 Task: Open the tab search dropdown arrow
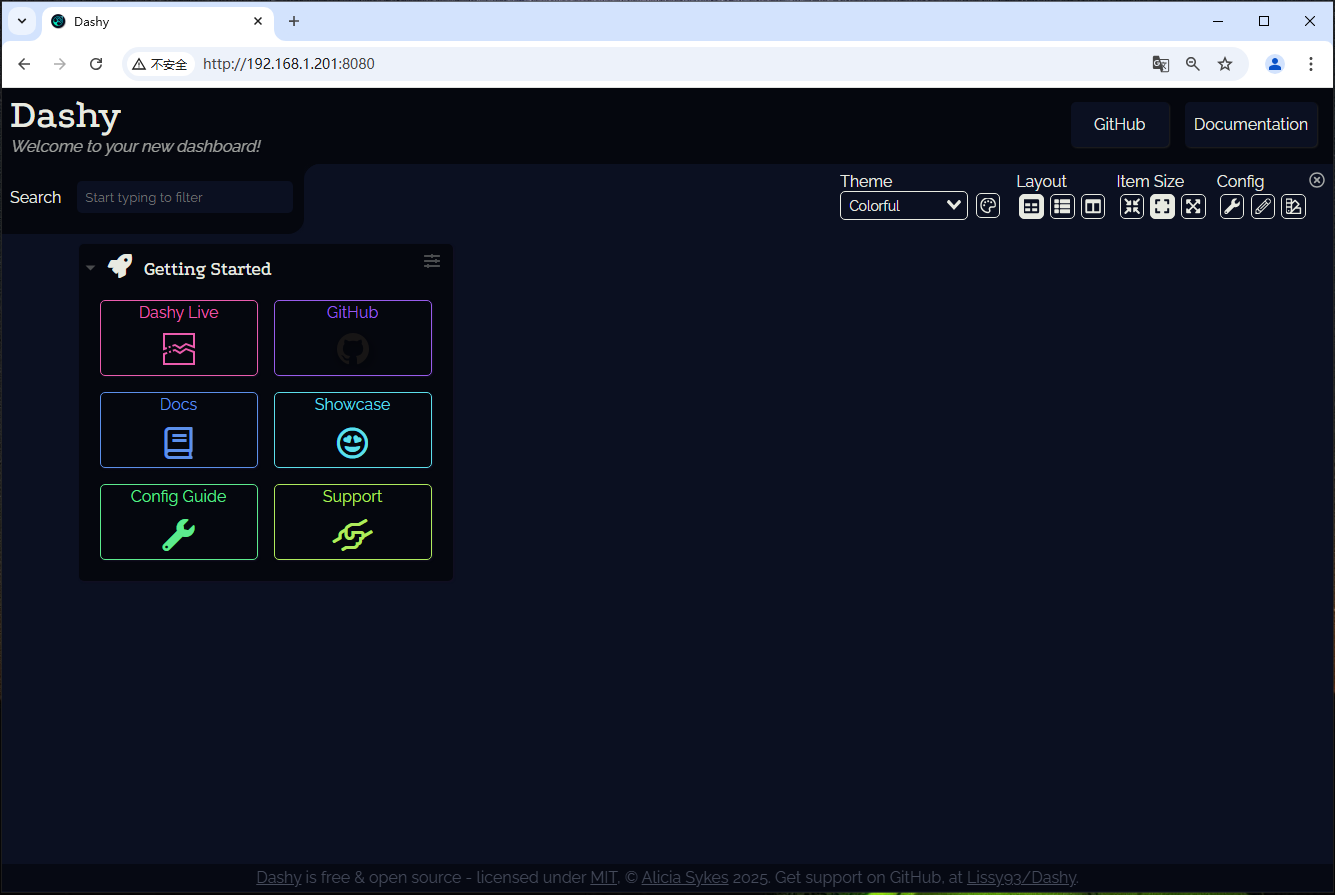pos(21,21)
